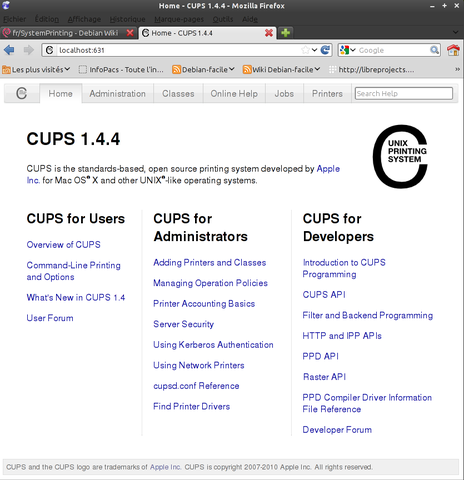
Task: Go to the Classes tab
Action: point(178,94)
